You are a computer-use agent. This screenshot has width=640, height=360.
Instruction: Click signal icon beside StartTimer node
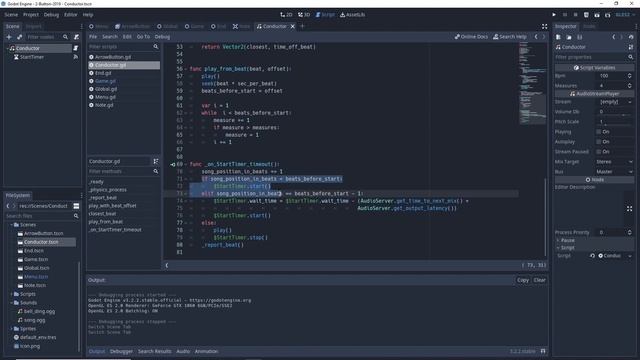(76, 57)
